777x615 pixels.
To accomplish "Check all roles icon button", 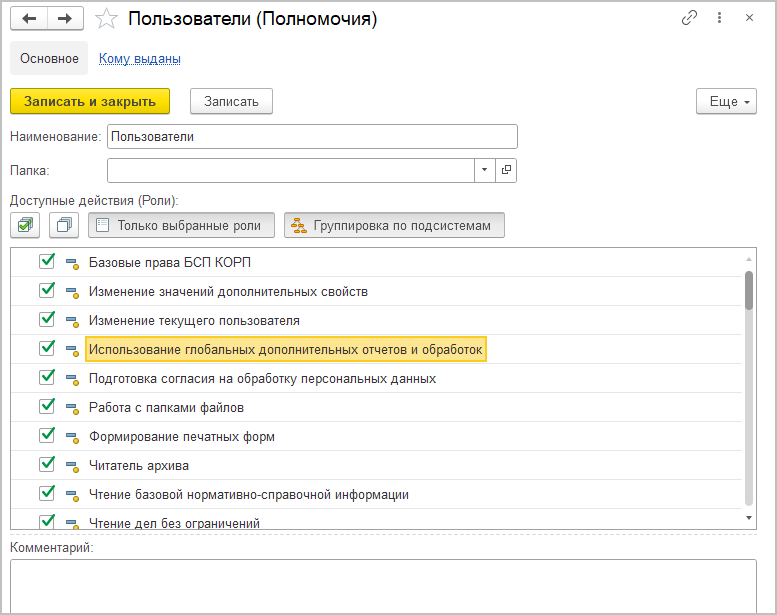I will (x=25, y=225).
